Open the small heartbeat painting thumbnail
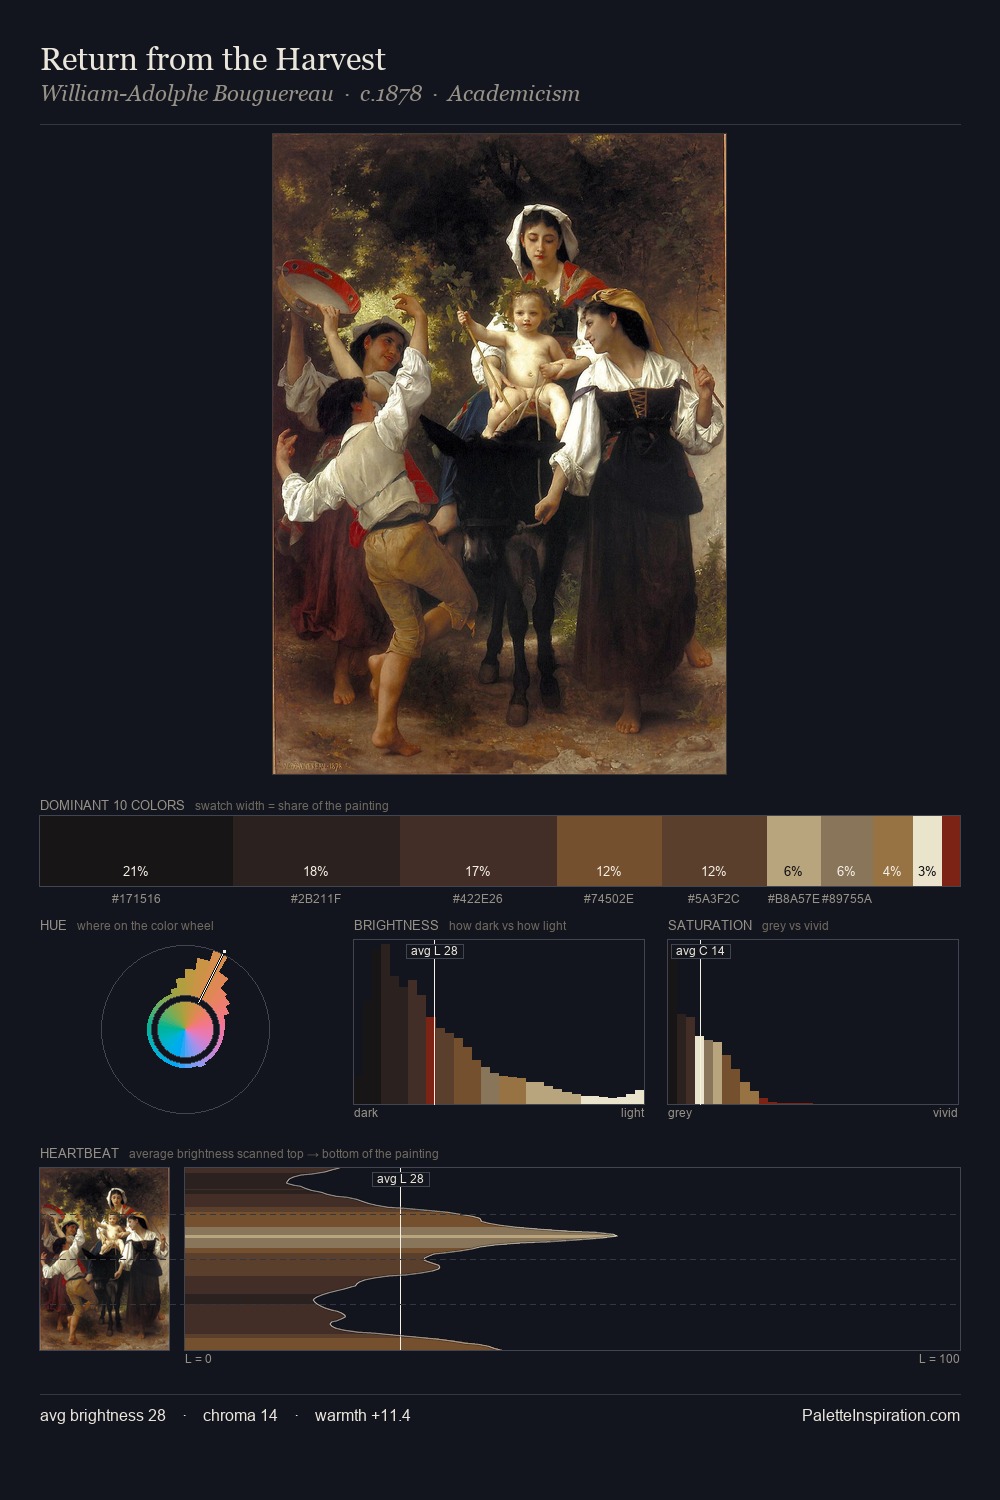The image size is (1000, 1500). pos(104,1259)
